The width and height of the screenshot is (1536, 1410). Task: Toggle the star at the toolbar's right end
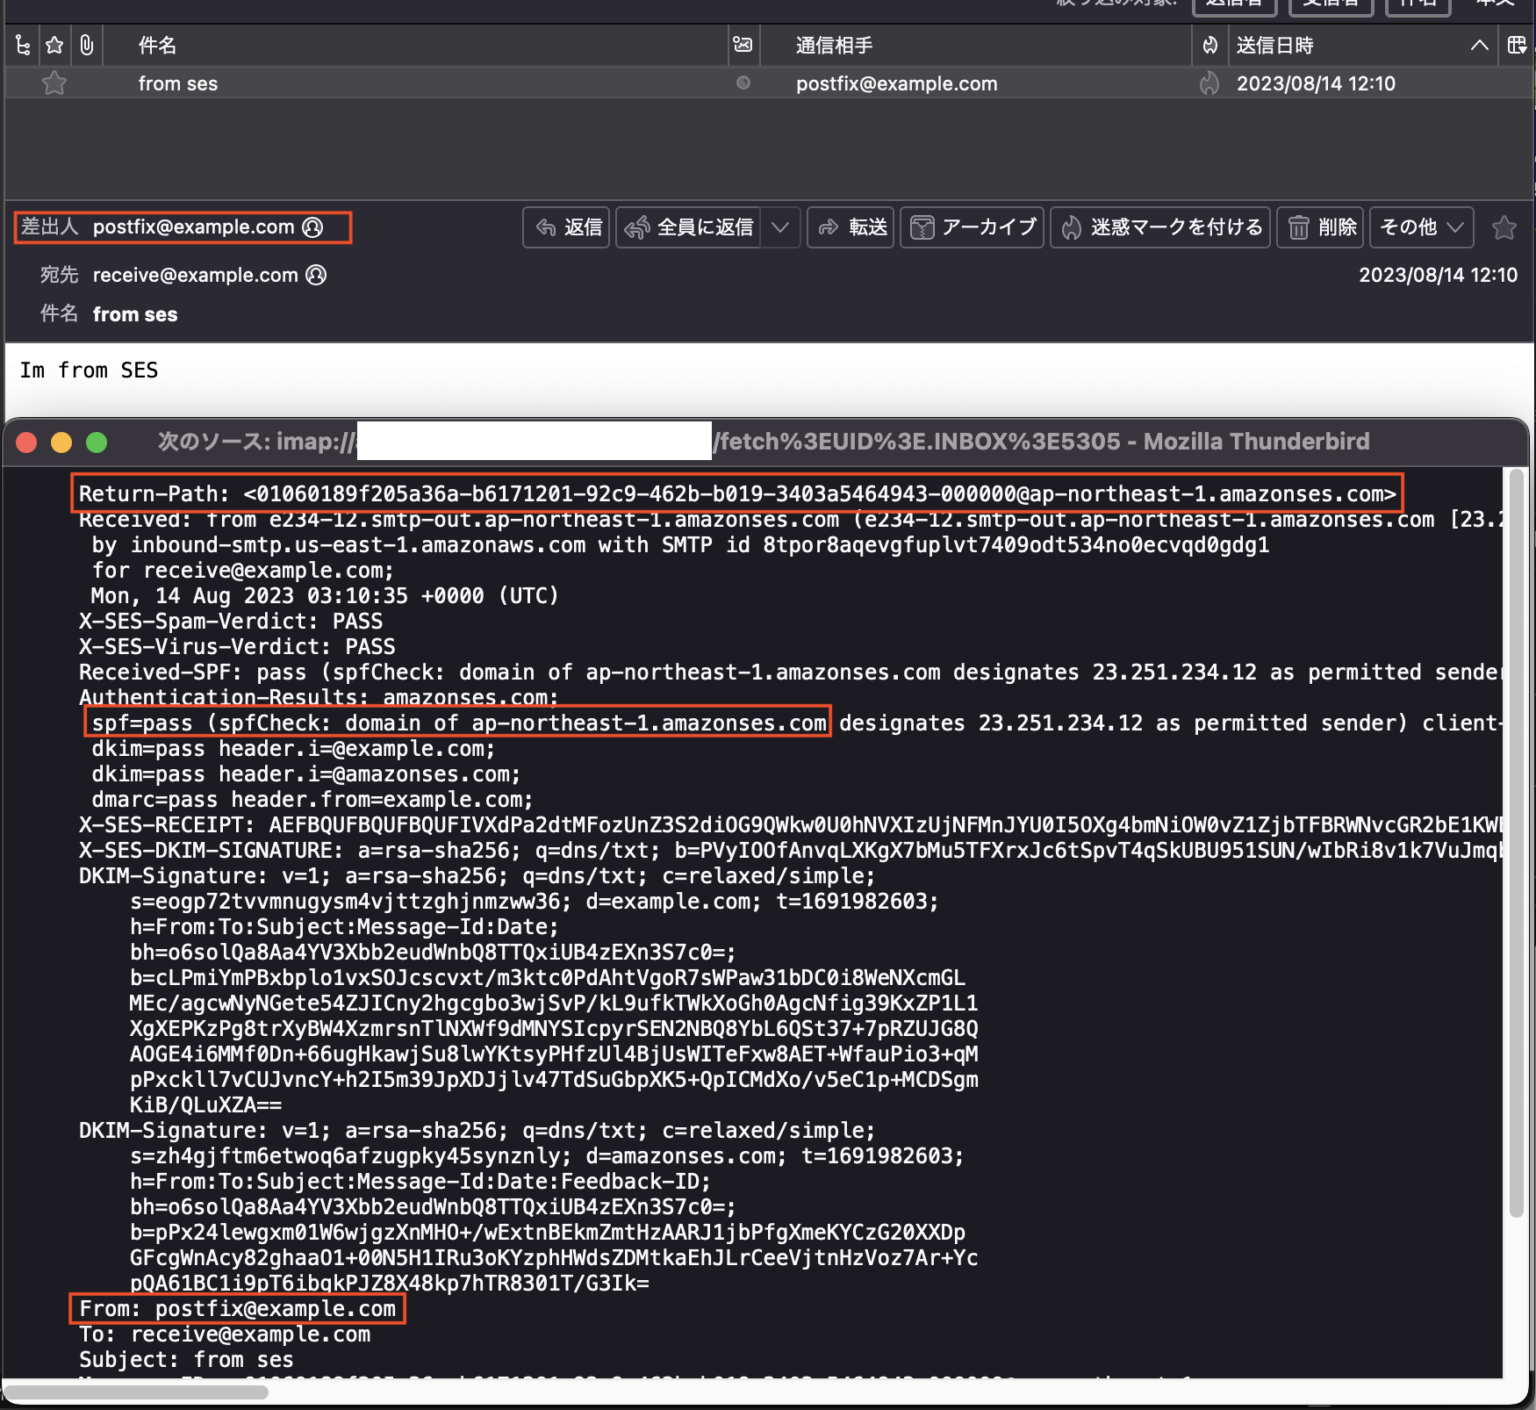point(1504,227)
